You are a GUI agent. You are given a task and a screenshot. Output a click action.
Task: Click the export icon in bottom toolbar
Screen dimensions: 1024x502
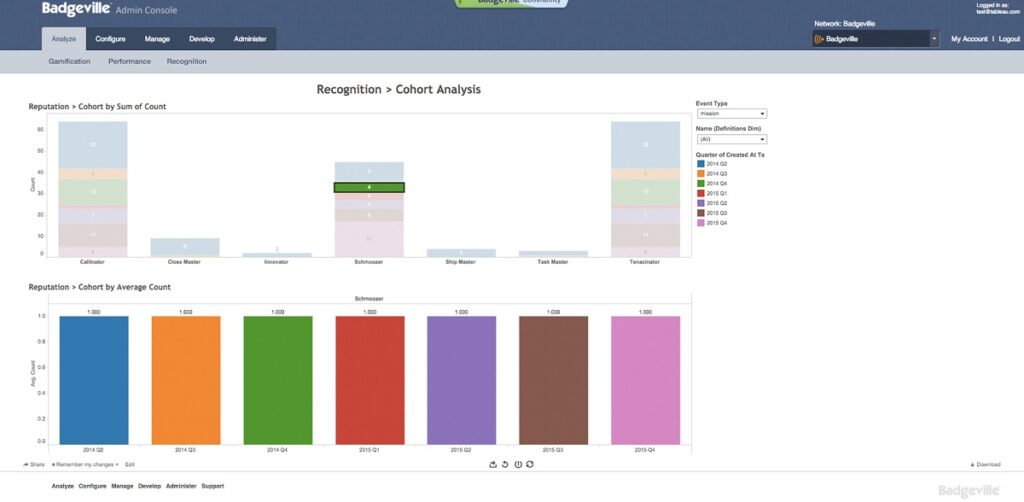click(493, 464)
